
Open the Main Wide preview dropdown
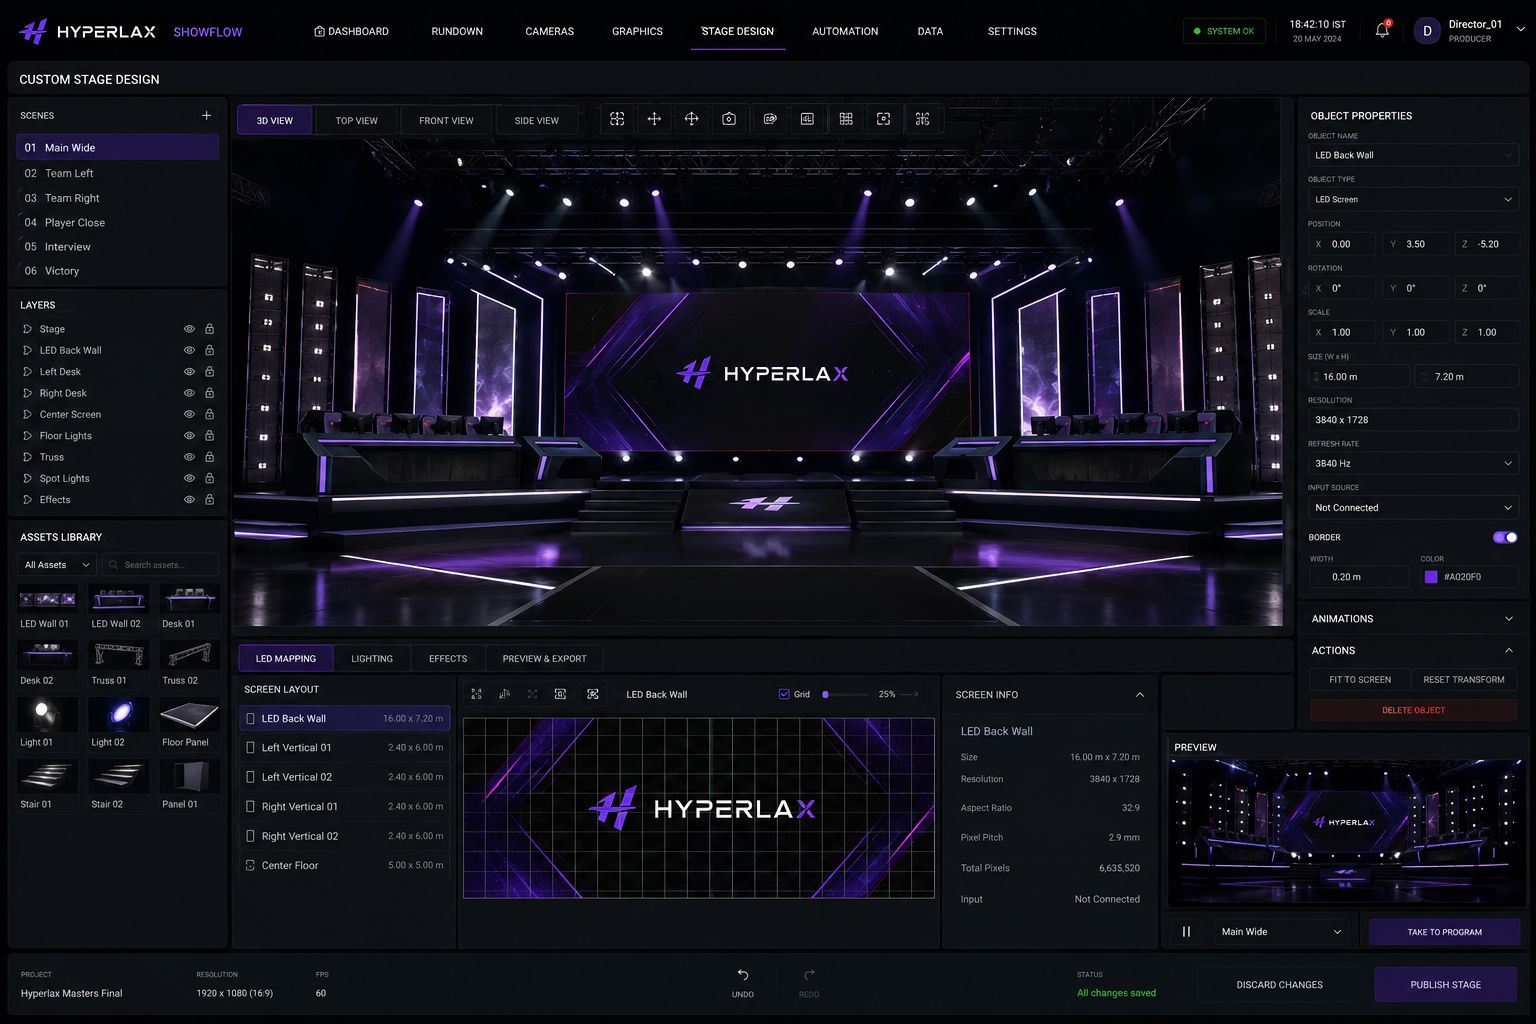point(1280,931)
